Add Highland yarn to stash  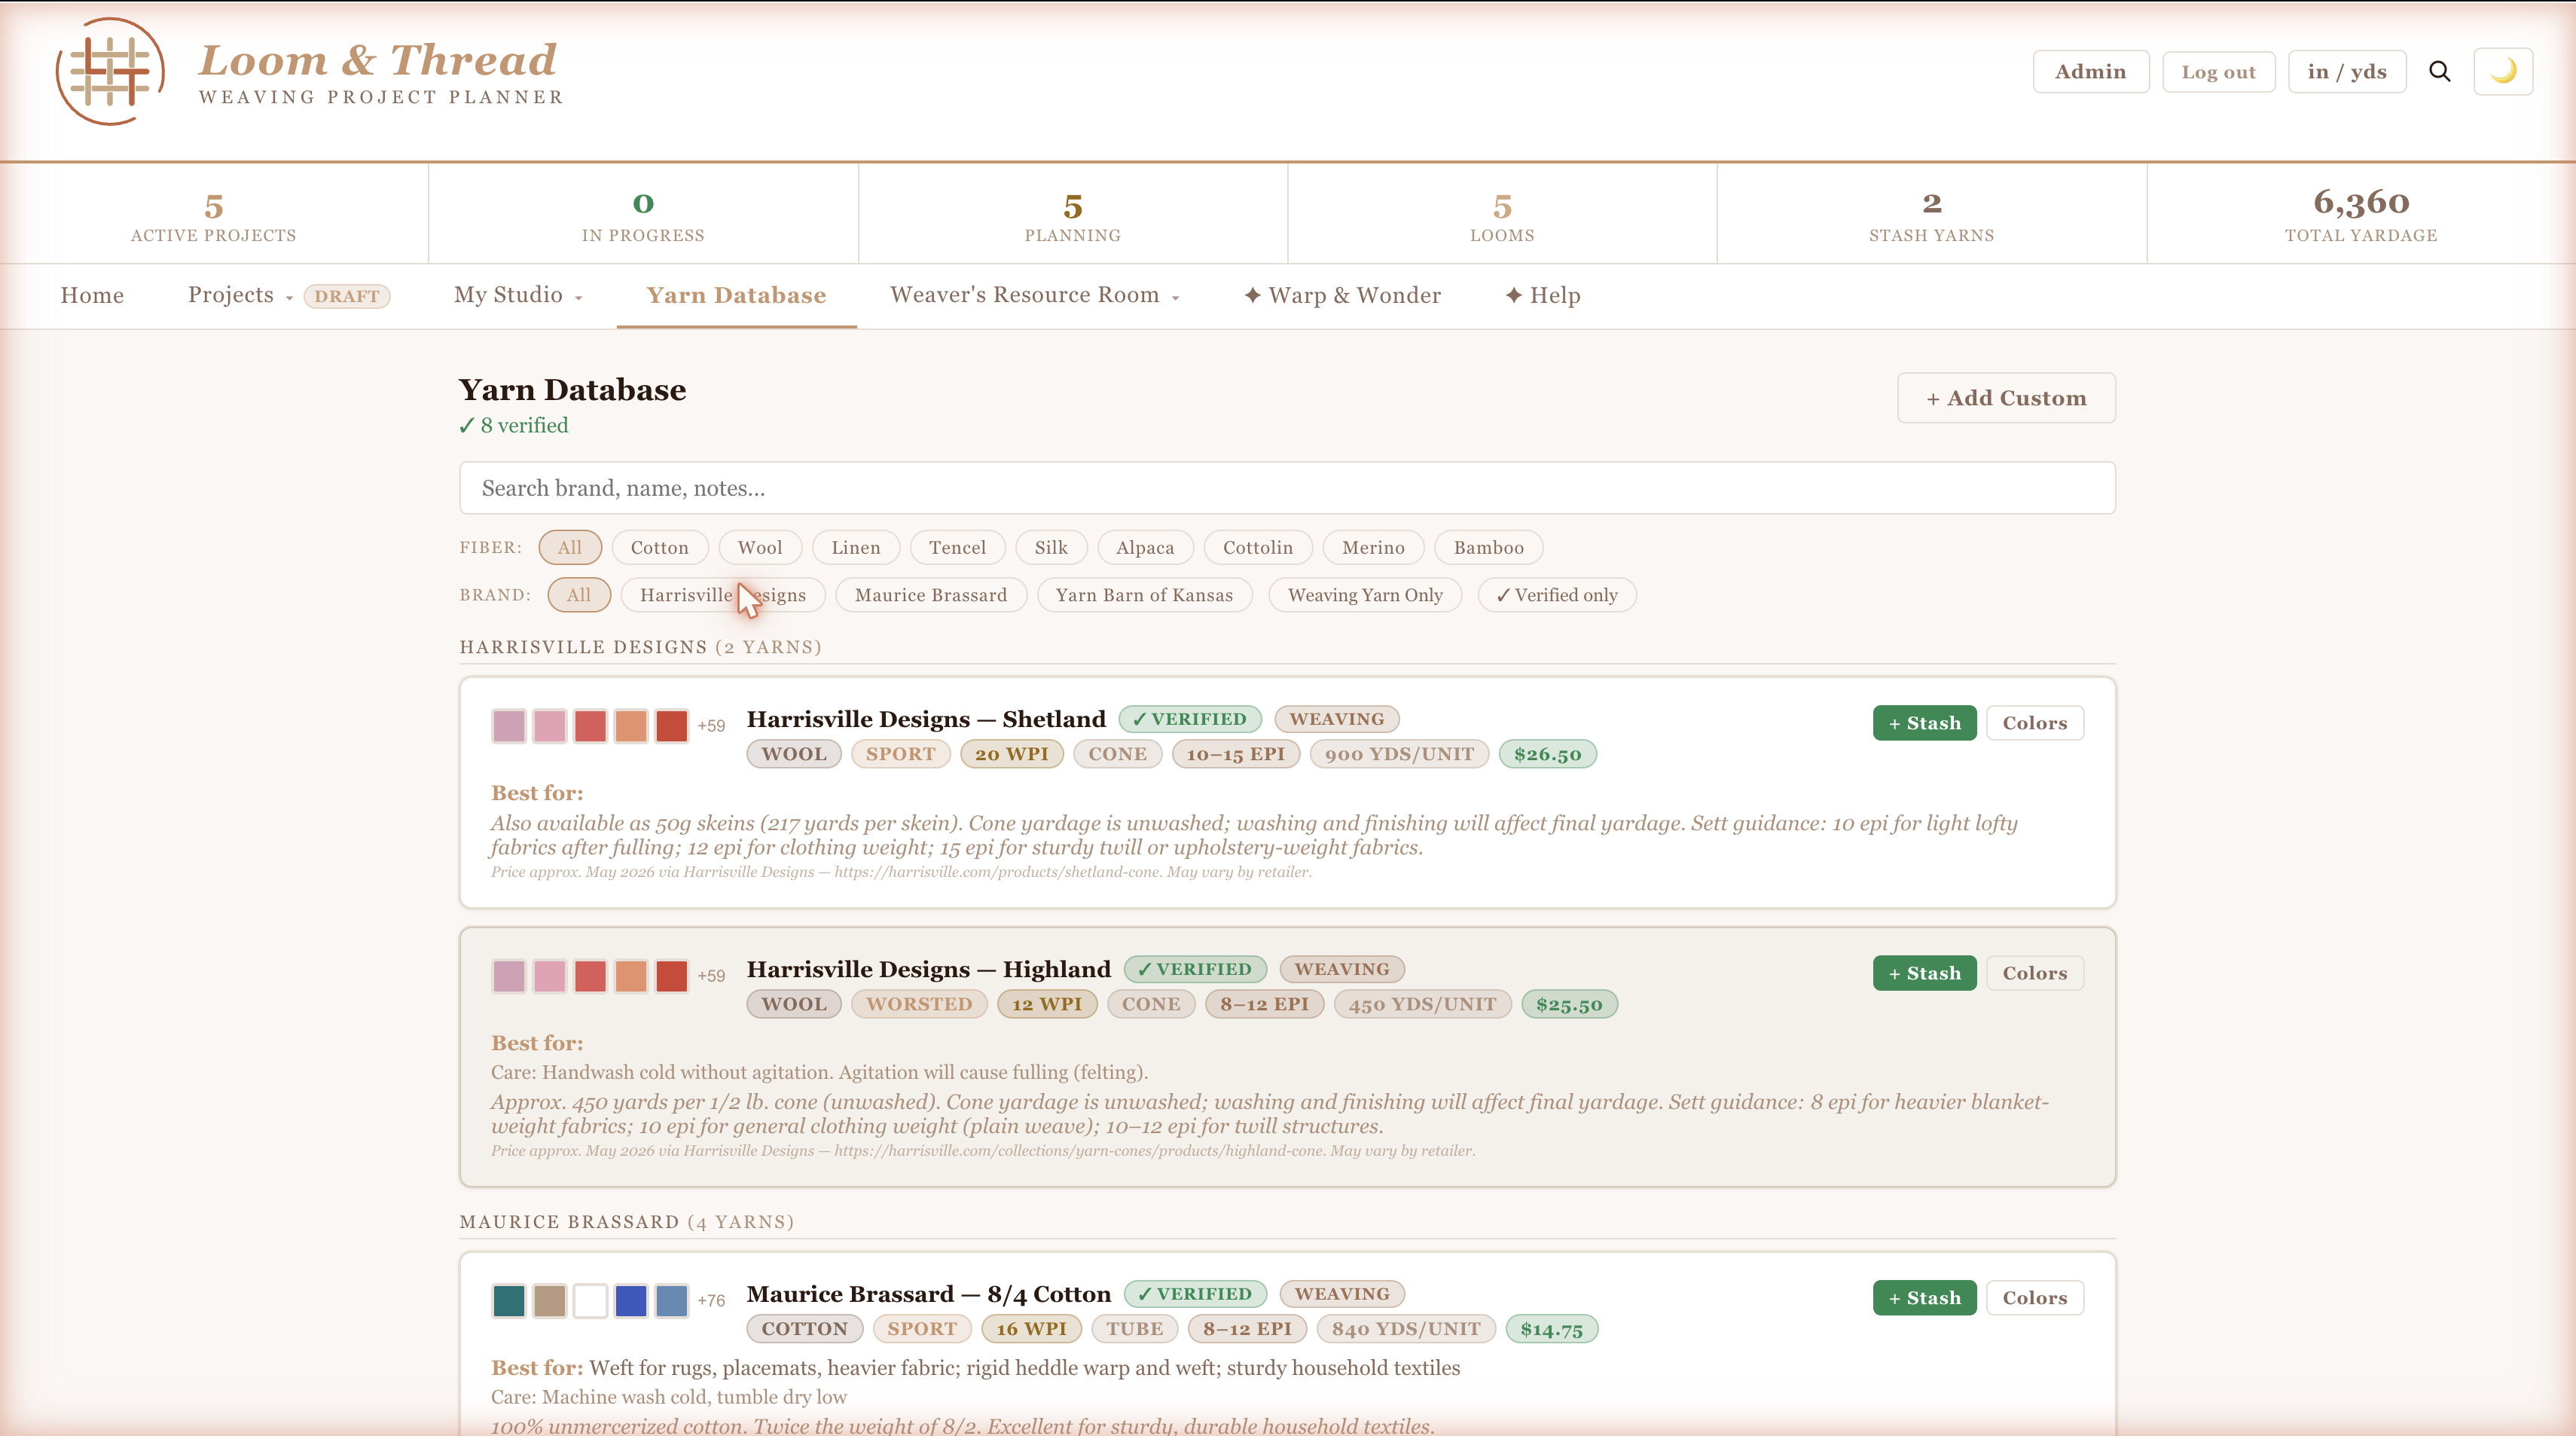1924,973
